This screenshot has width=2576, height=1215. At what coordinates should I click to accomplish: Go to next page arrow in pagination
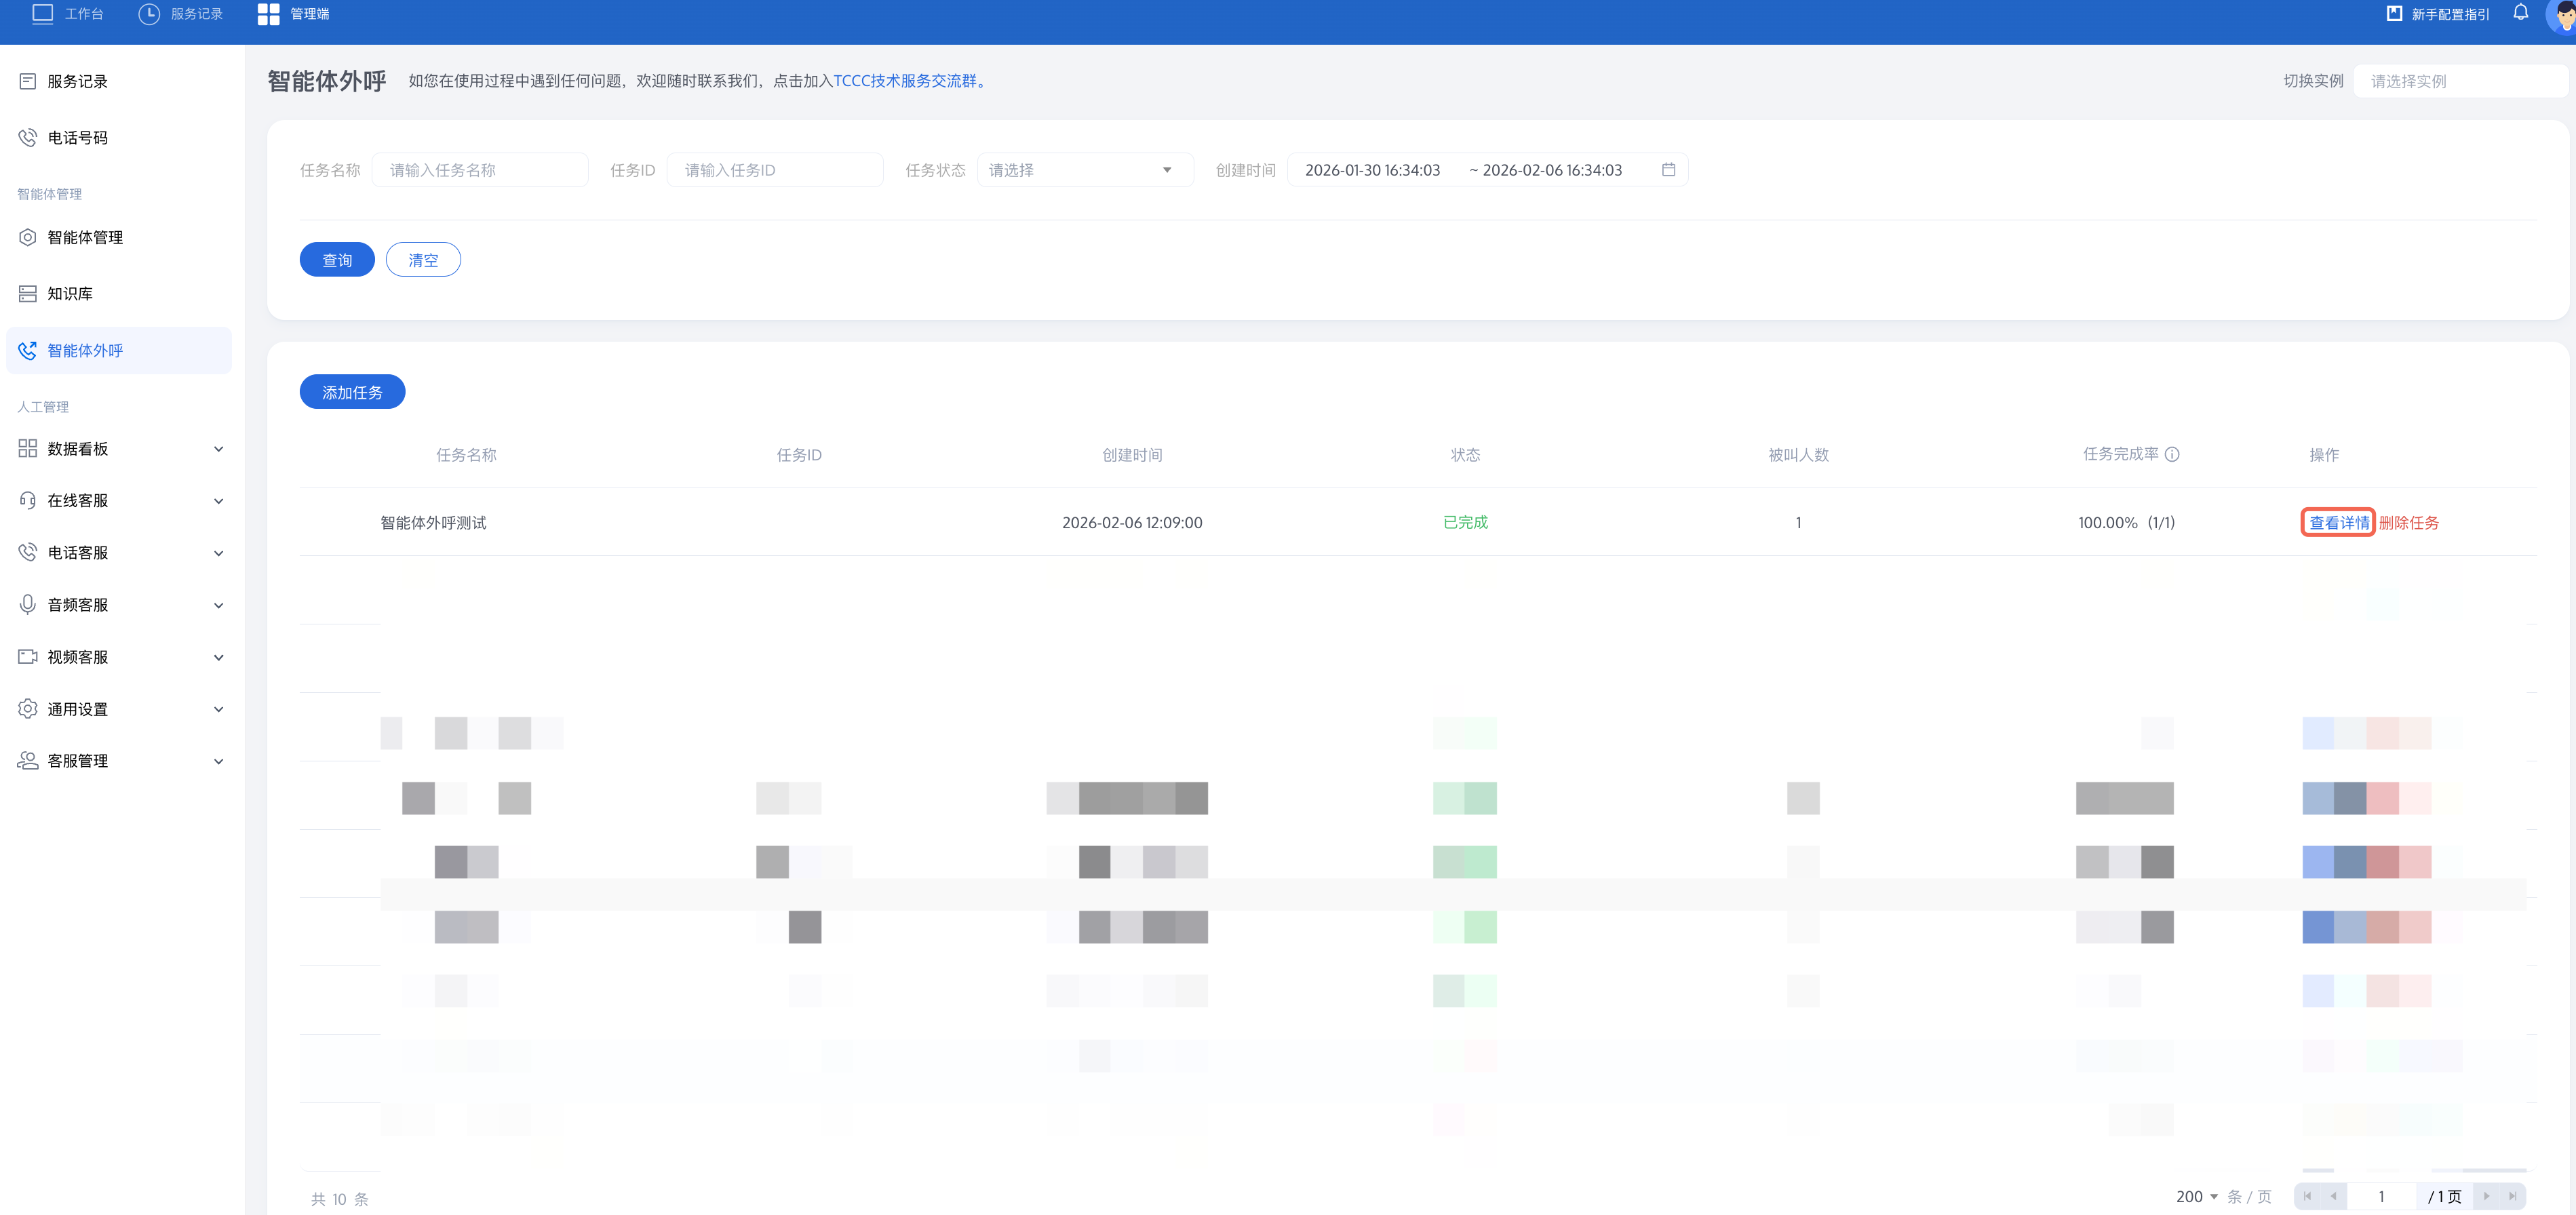2486,1196
